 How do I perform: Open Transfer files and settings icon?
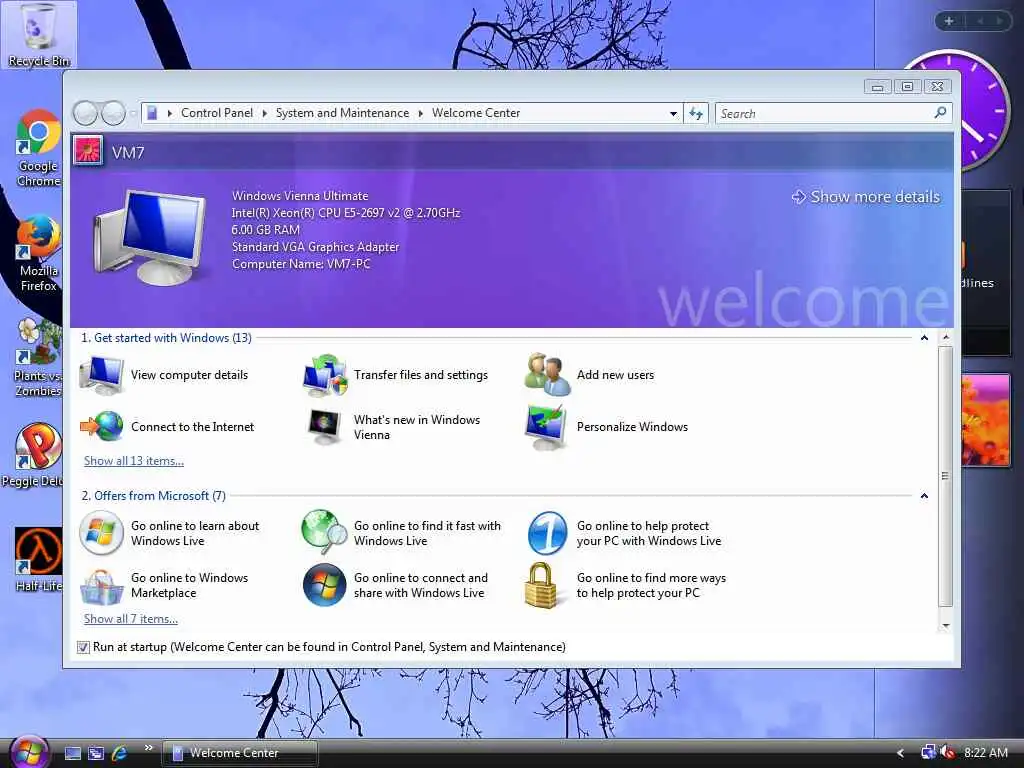[325, 375]
